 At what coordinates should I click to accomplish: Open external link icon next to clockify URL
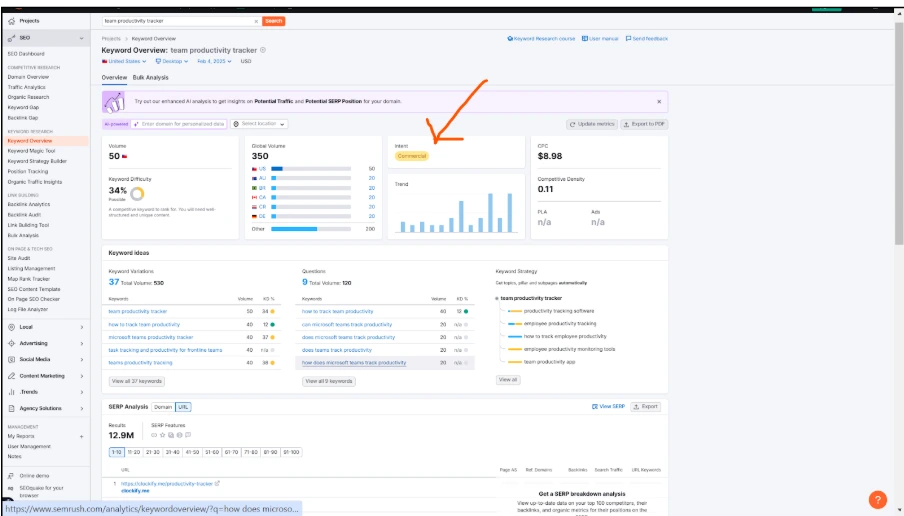(217, 484)
